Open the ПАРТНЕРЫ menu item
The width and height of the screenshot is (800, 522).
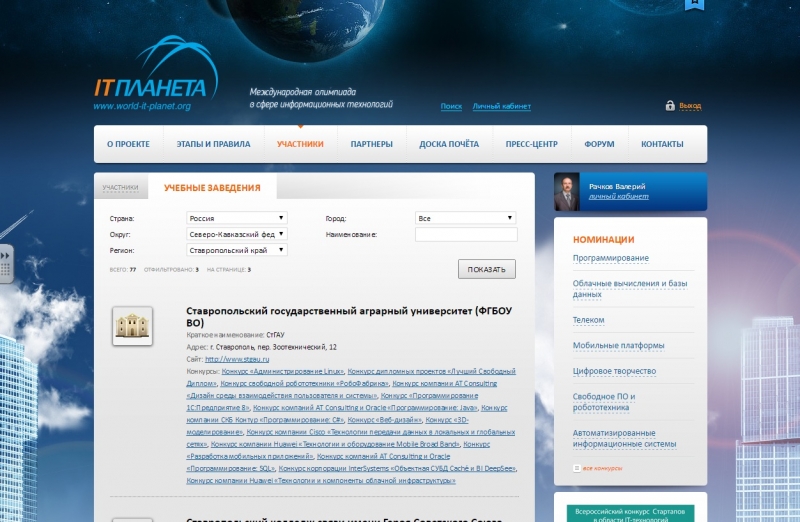[371, 144]
